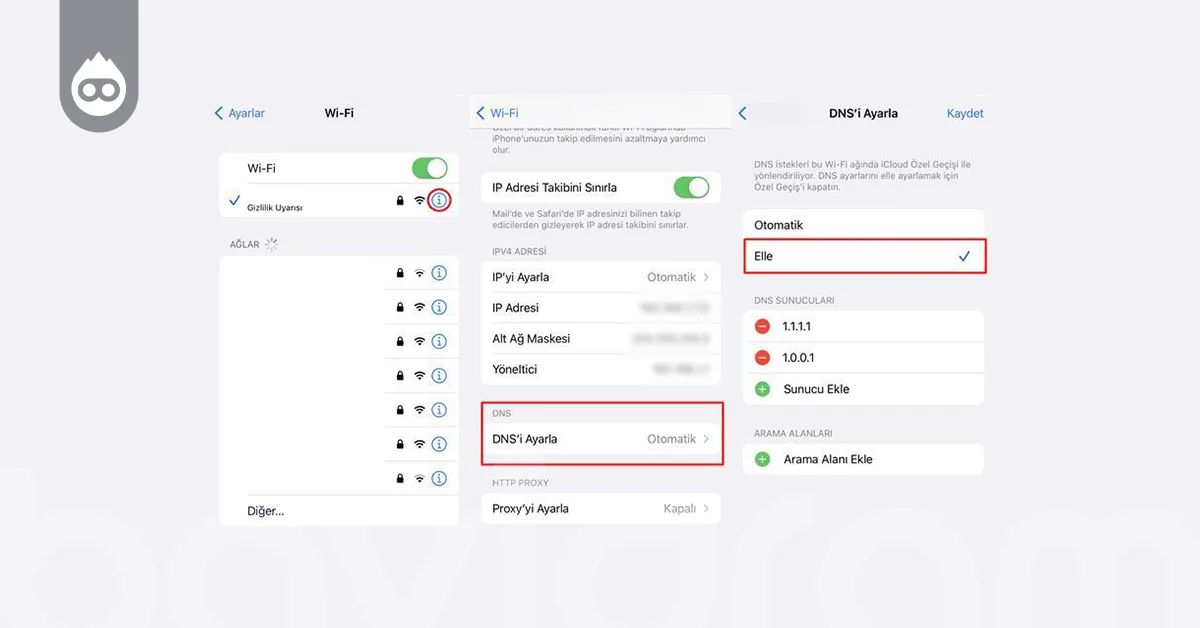Viewport: 1200px width, 628px height.
Task: Tap green plus icon for Arama Alanı Ekle
Action: (x=762, y=459)
